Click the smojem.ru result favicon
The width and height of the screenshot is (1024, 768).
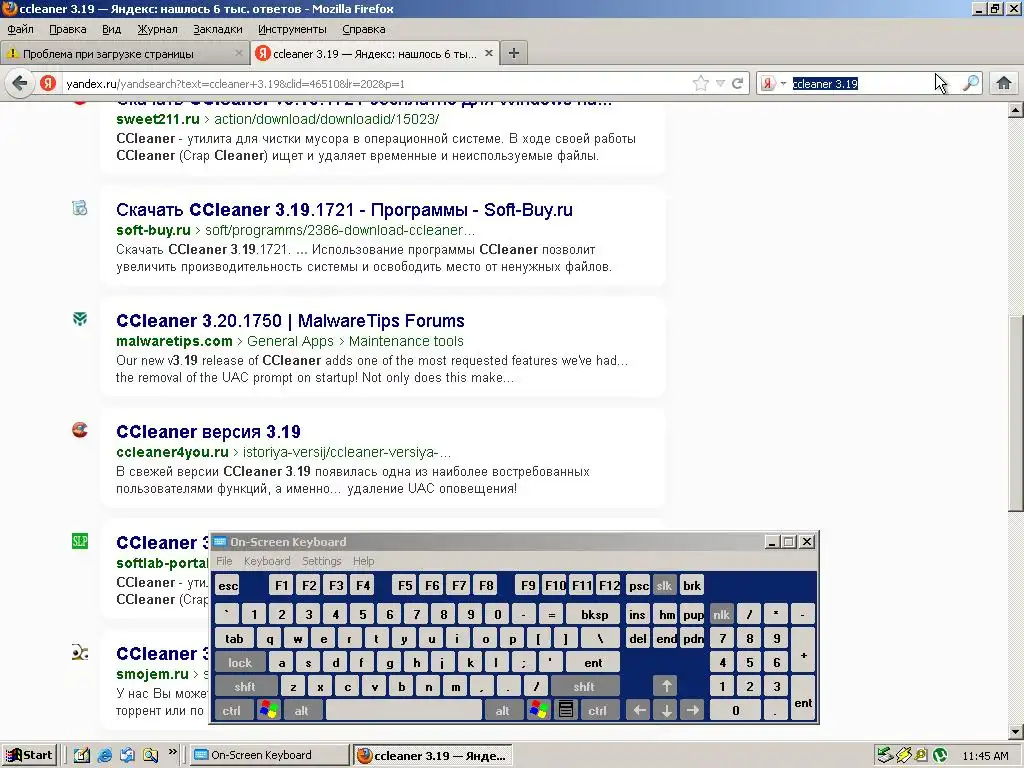(80, 652)
